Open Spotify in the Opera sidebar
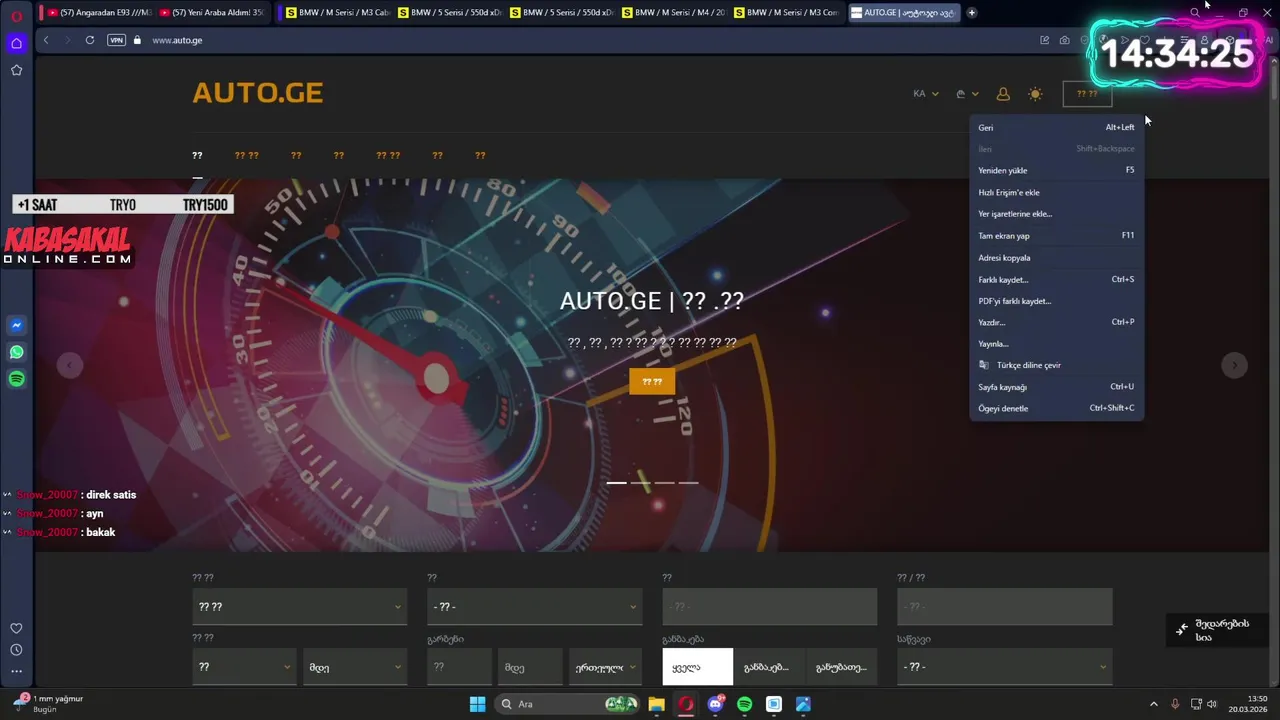The image size is (1280, 720). point(16,379)
